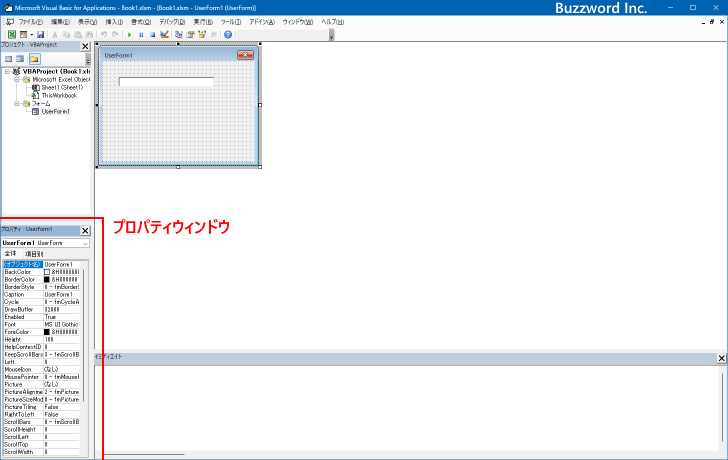Collapse the Microsoft Excel Objects folder
This screenshot has height=460, width=728.
pyautogui.click(x=16, y=79)
